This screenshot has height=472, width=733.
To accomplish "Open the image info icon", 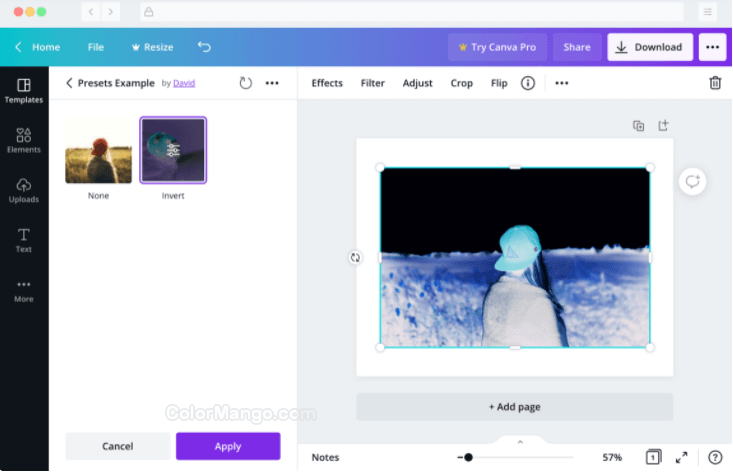I will tap(528, 83).
